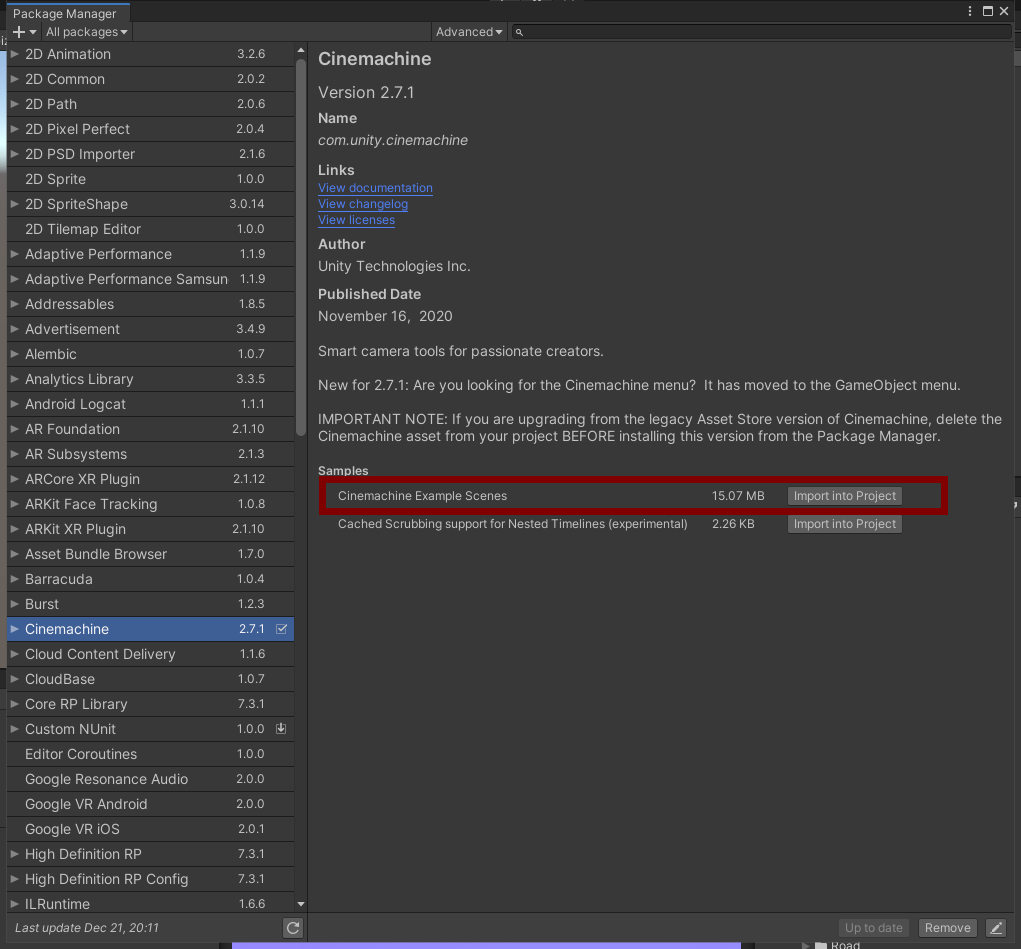Expand the Barracuda package arrow
The height and width of the screenshot is (949, 1021).
coord(14,579)
